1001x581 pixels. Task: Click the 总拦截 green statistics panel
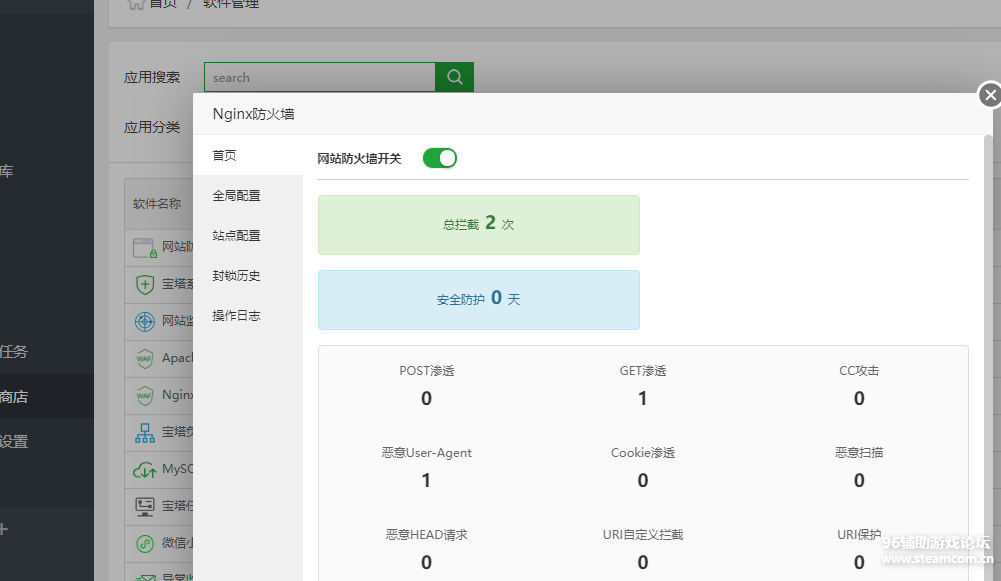tap(478, 225)
